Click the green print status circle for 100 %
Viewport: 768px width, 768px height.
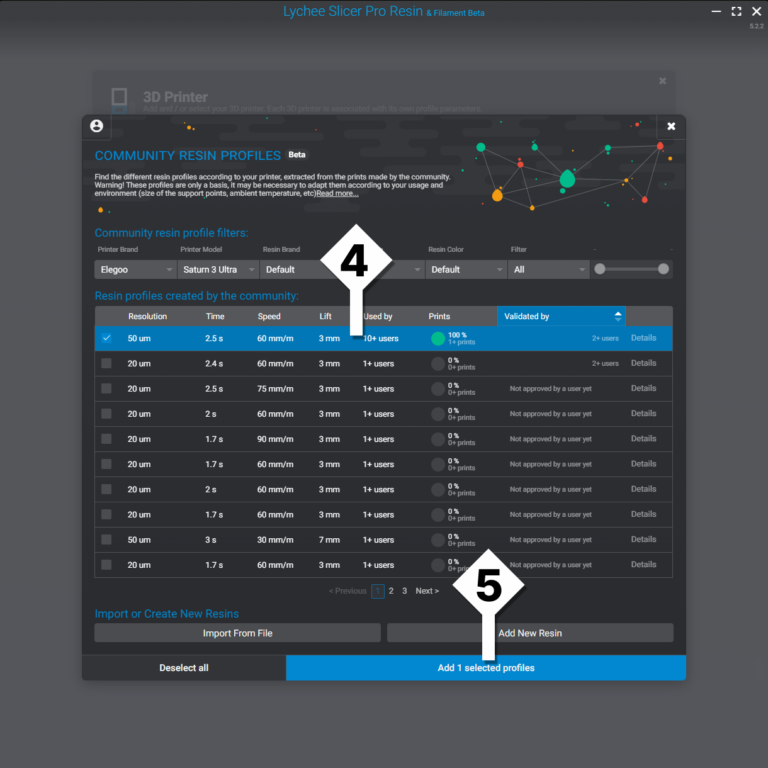[x=437, y=338]
